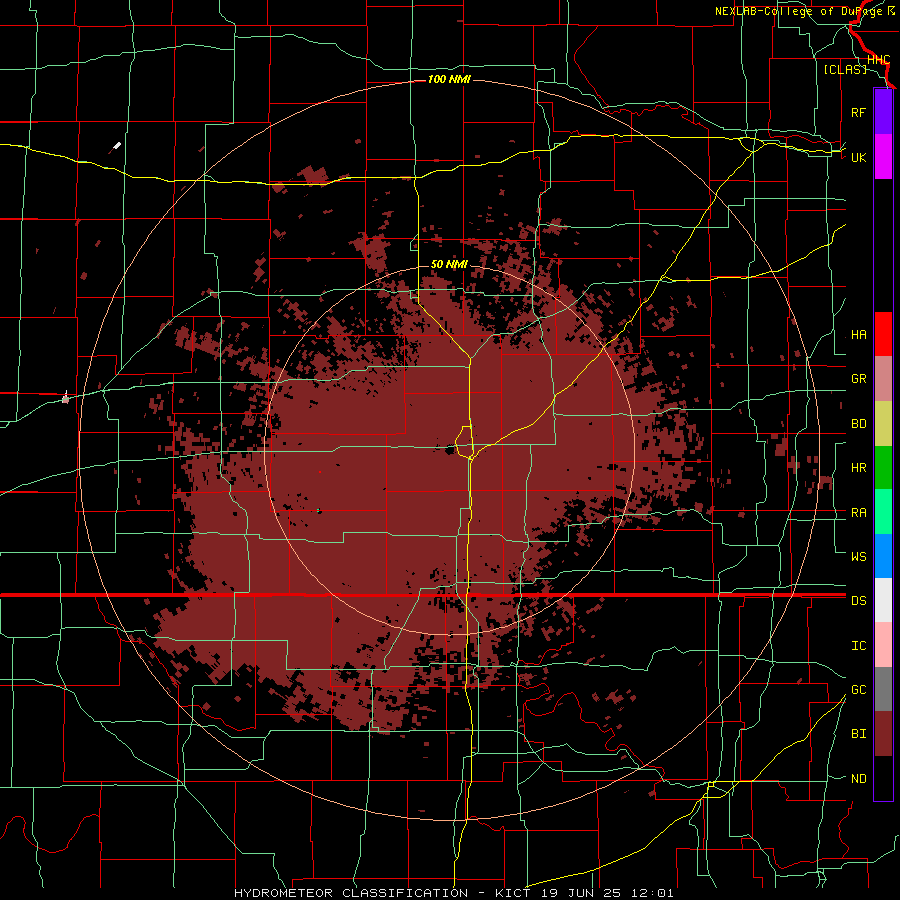900x900 pixels.
Task: Click the [CLAS] label
Action: pos(844,69)
